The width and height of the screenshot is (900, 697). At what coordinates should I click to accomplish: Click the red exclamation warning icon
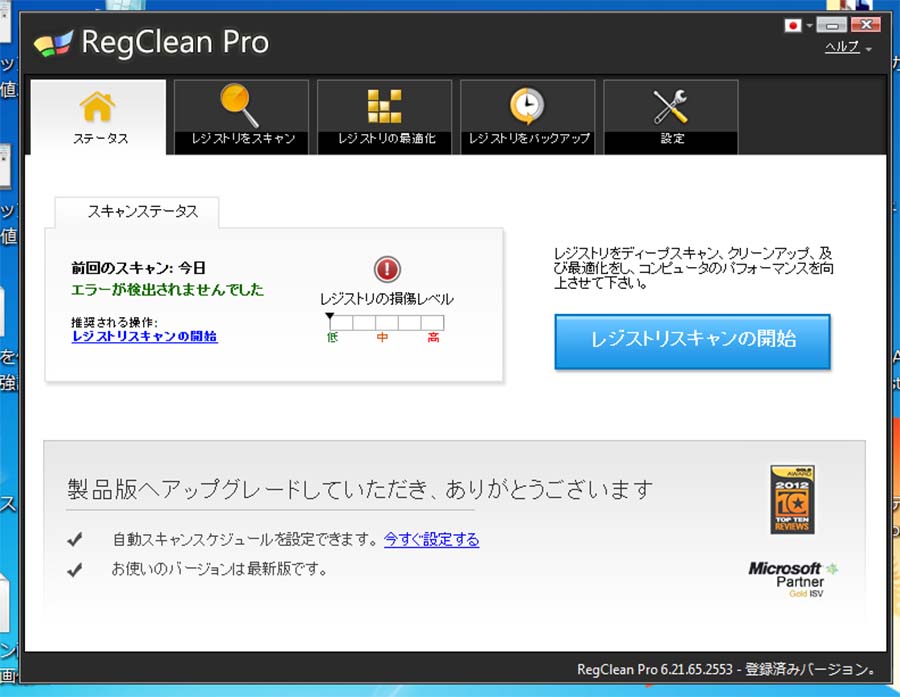click(387, 269)
